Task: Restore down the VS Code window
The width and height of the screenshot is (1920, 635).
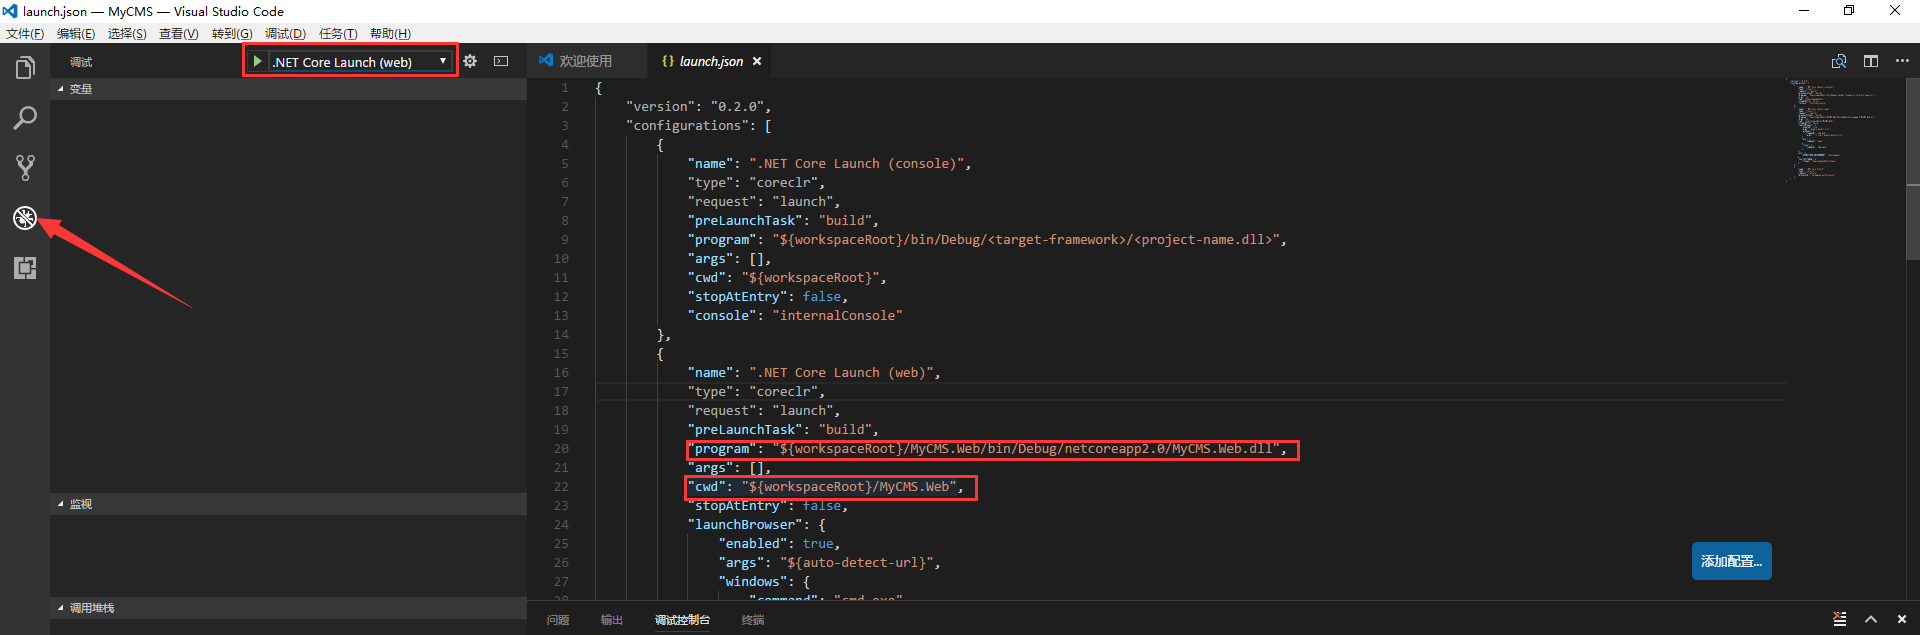Action: click(x=1849, y=11)
